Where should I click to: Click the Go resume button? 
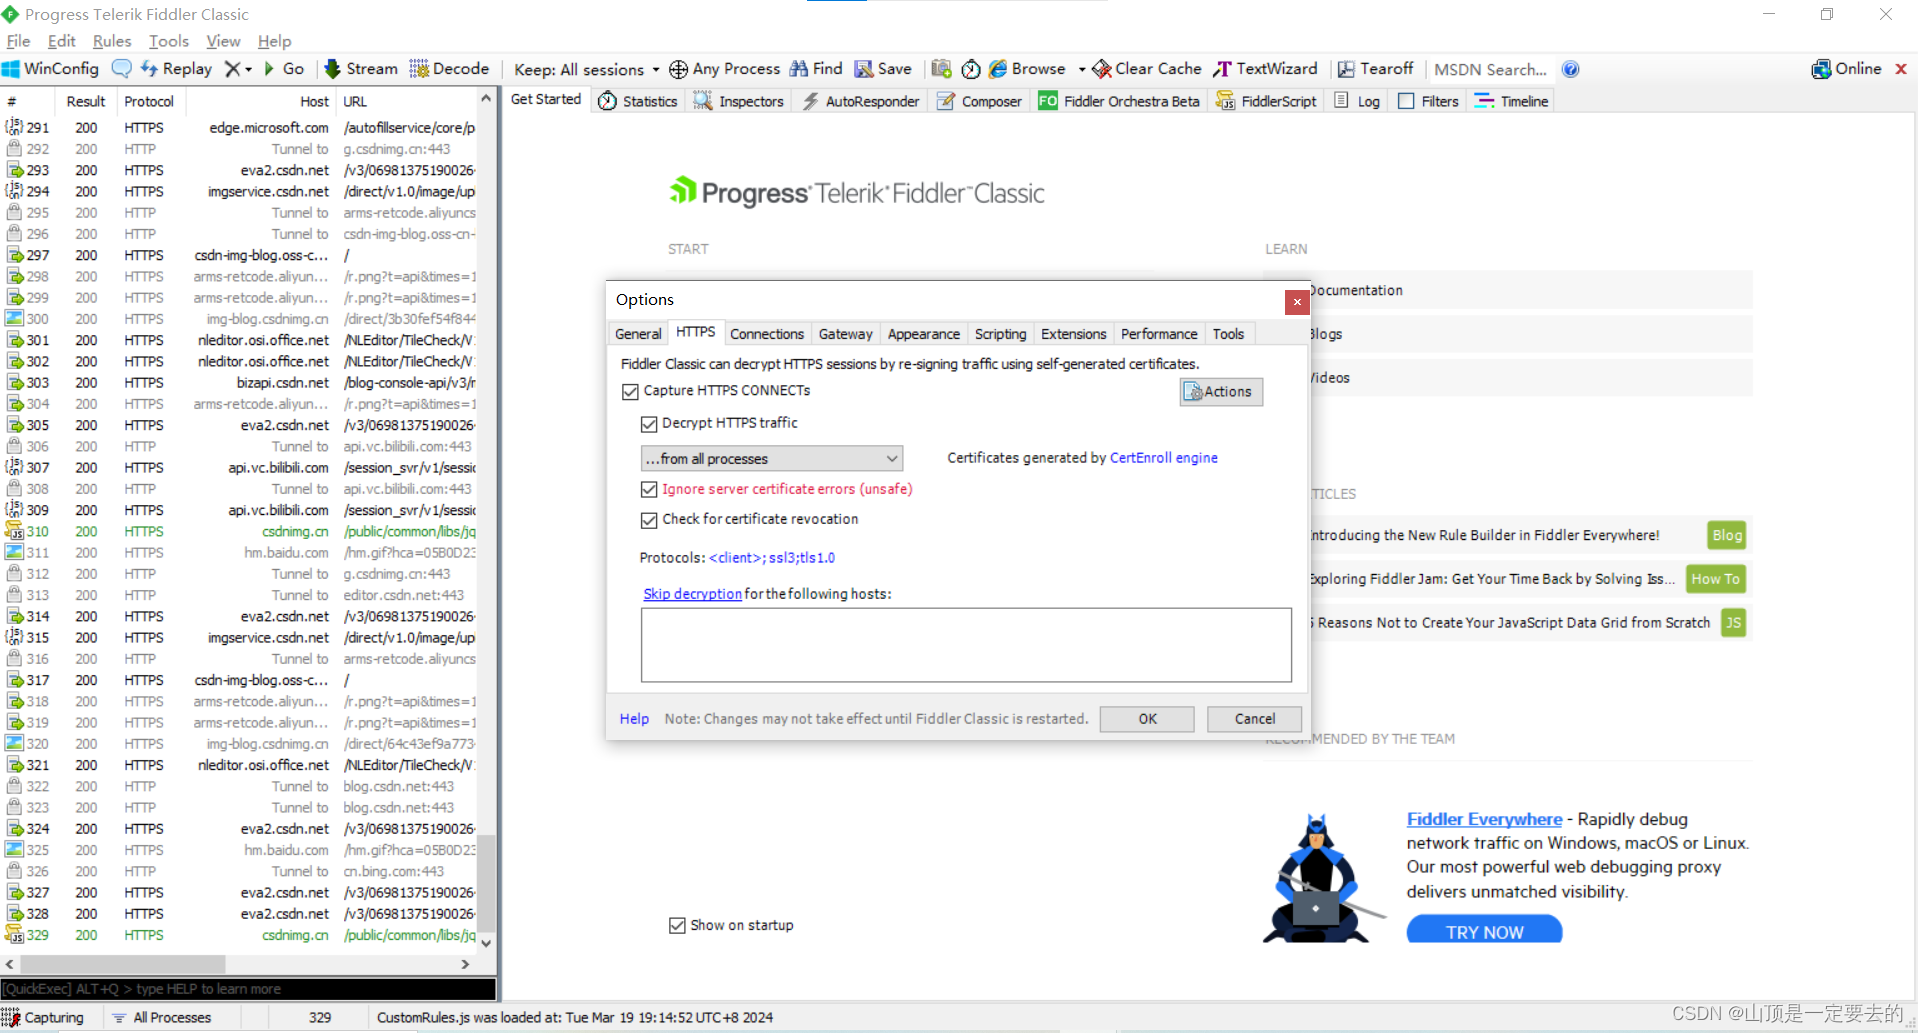tap(284, 69)
